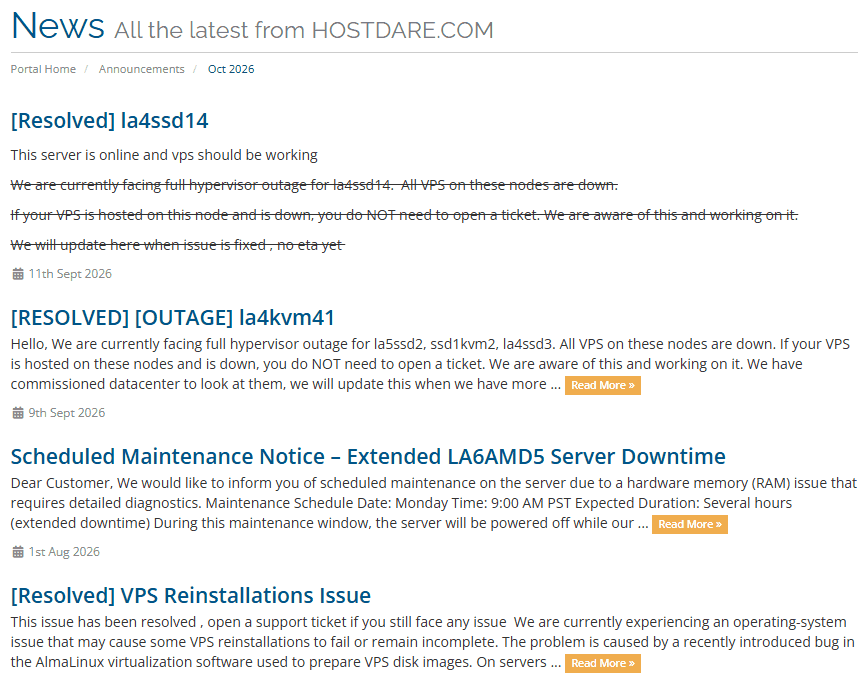
Task: Click the date text "9th Sept 2026"
Action: (67, 413)
